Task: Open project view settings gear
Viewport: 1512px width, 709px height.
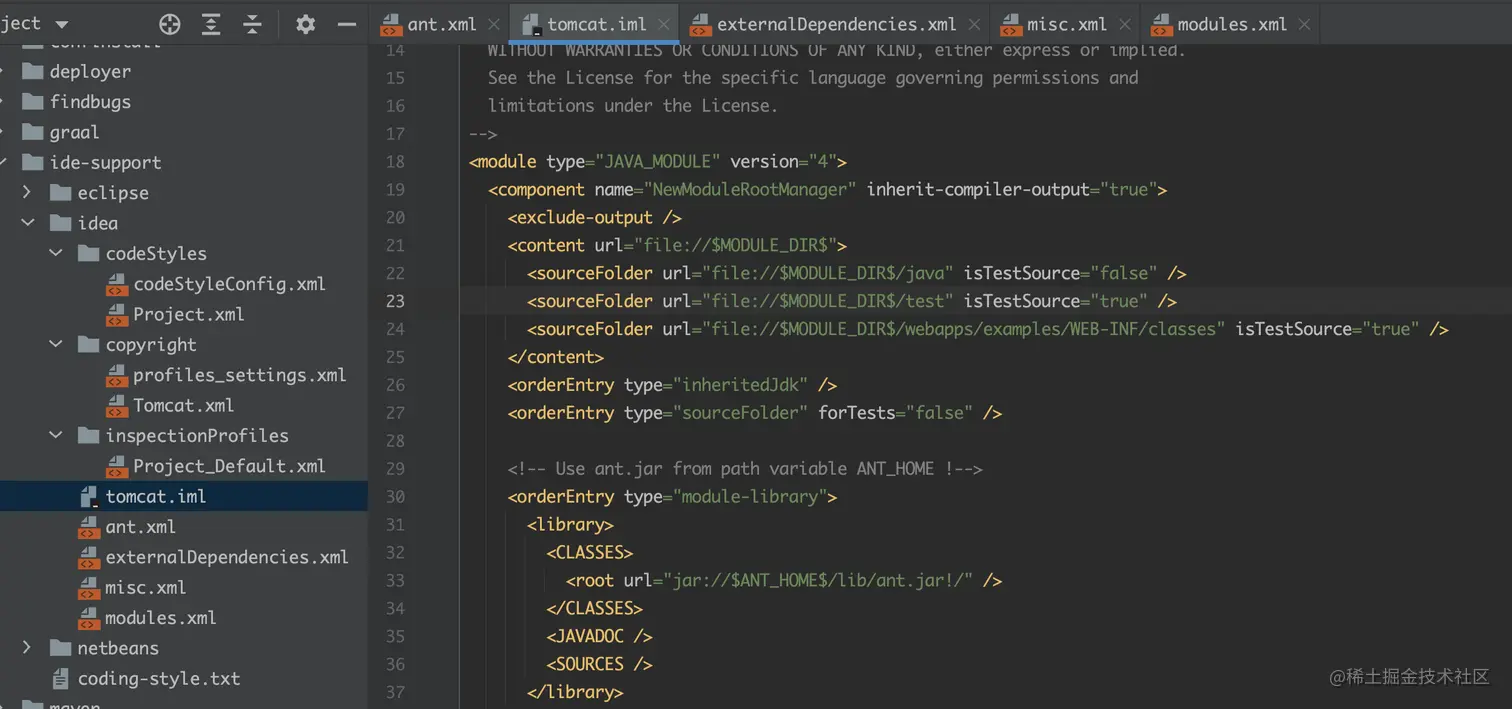Action: pos(305,24)
